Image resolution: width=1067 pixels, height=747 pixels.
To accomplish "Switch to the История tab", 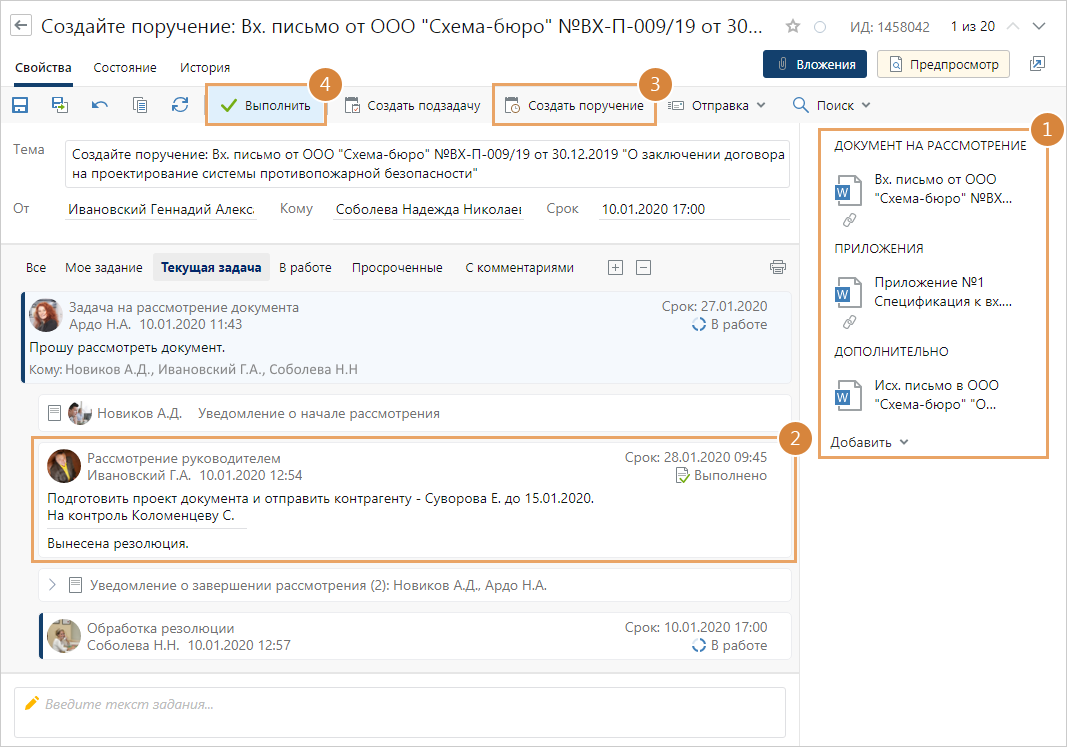I will tap(205, 67).
